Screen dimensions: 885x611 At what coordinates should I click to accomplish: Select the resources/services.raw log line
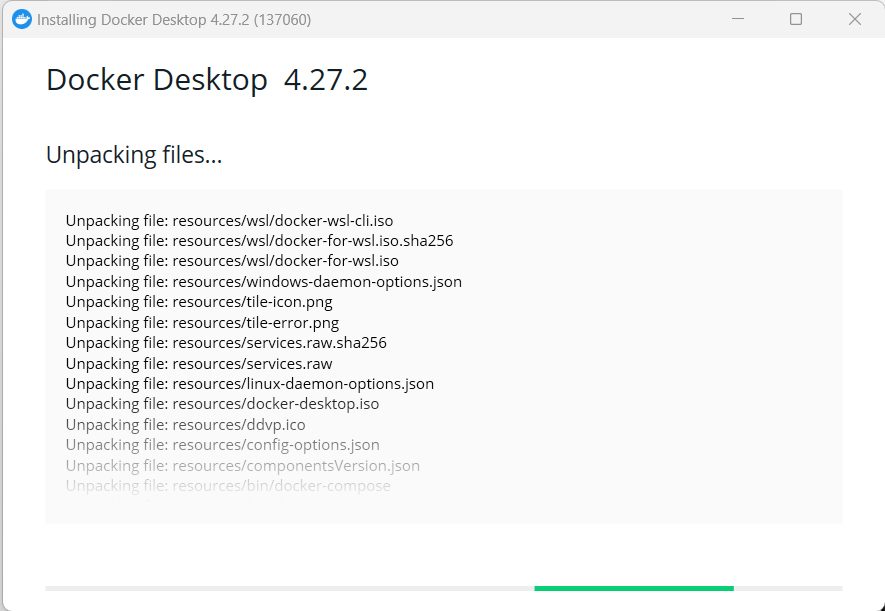pos(199,363)
